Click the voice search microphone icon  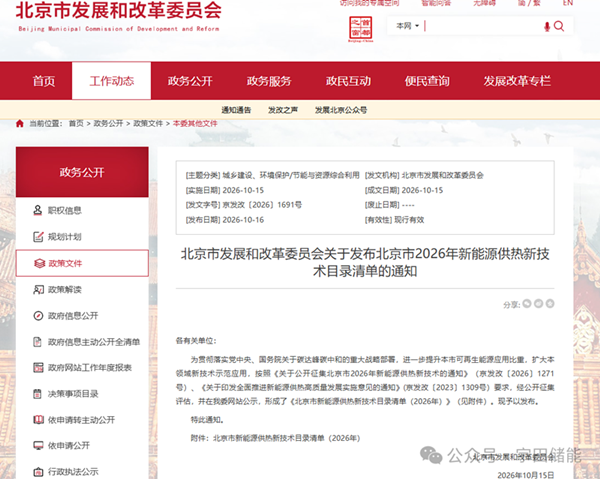tap(547, 26)
